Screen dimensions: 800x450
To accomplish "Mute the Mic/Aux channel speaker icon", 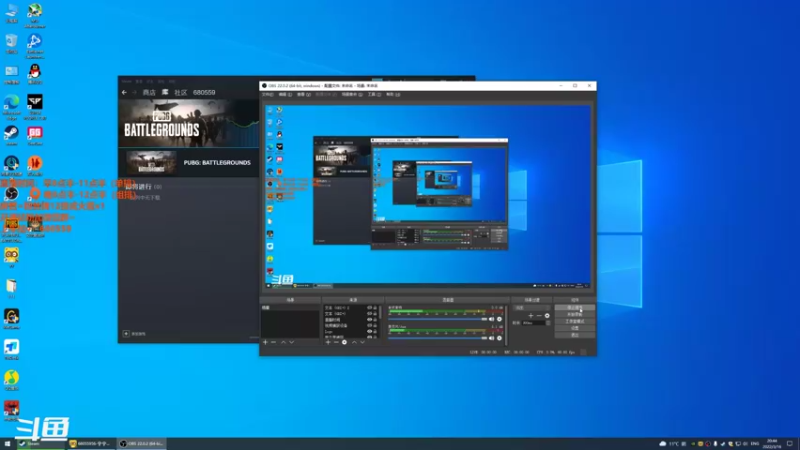I will point(492,338).
